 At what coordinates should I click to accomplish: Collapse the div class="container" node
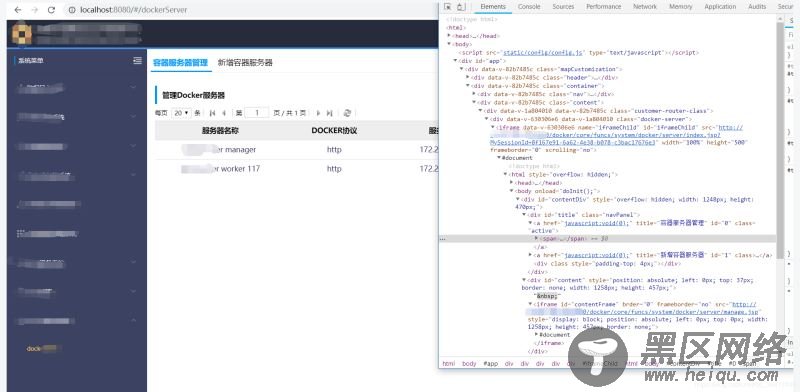468,86
